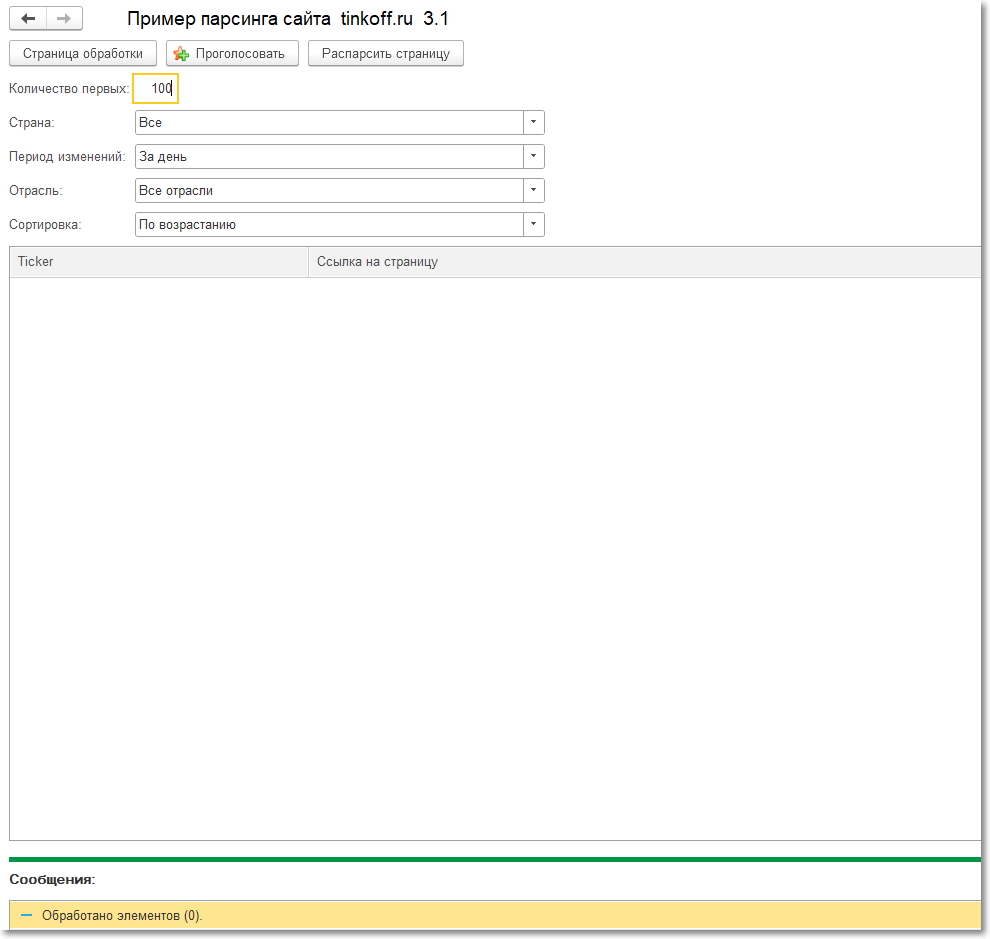990x939 pixels.
Task: Expand the Сортировка dropdown arrow
Action: (x=534, y=225)
